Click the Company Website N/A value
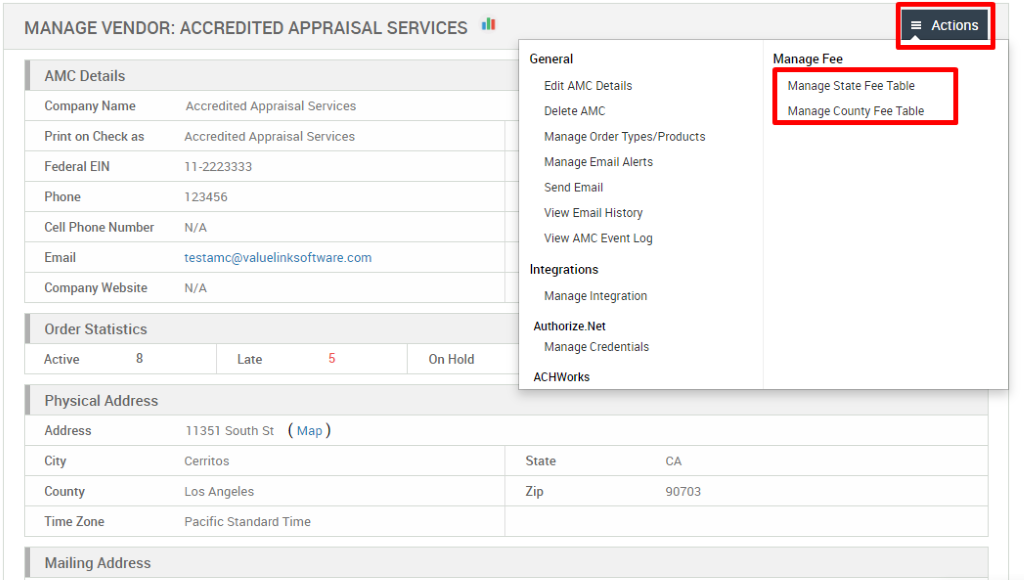The height and width of the screenshot is (580, 1024). pyautogui.click(x=195, y=288)
